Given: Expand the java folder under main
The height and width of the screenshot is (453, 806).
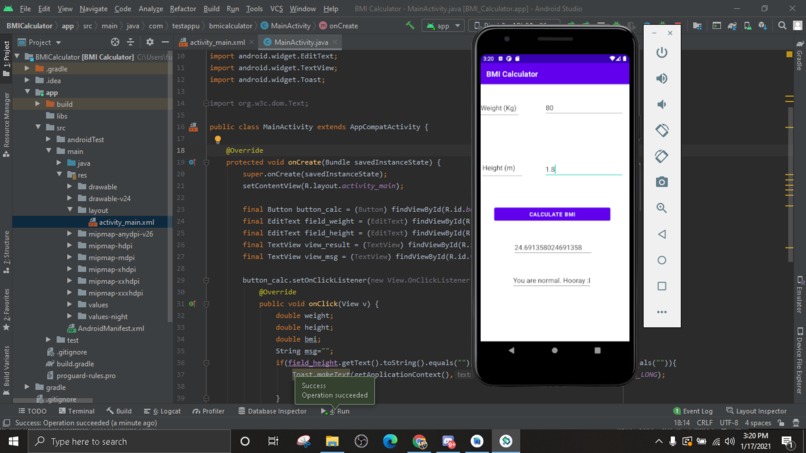Looking at the screenshot, I should click(59, 162).
